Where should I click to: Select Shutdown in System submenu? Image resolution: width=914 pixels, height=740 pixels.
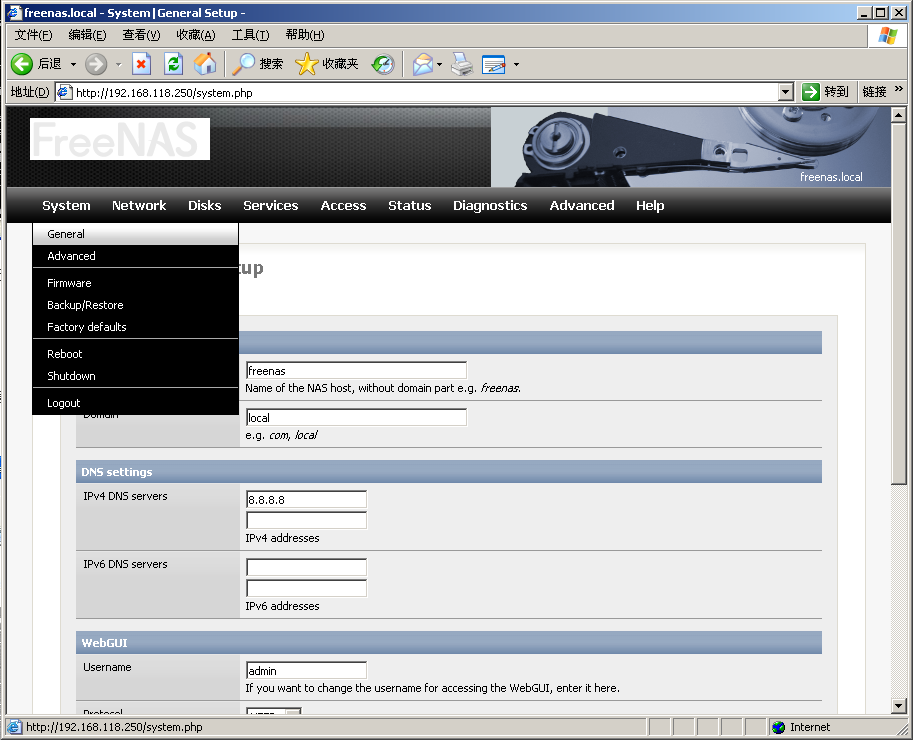point(135,376)
